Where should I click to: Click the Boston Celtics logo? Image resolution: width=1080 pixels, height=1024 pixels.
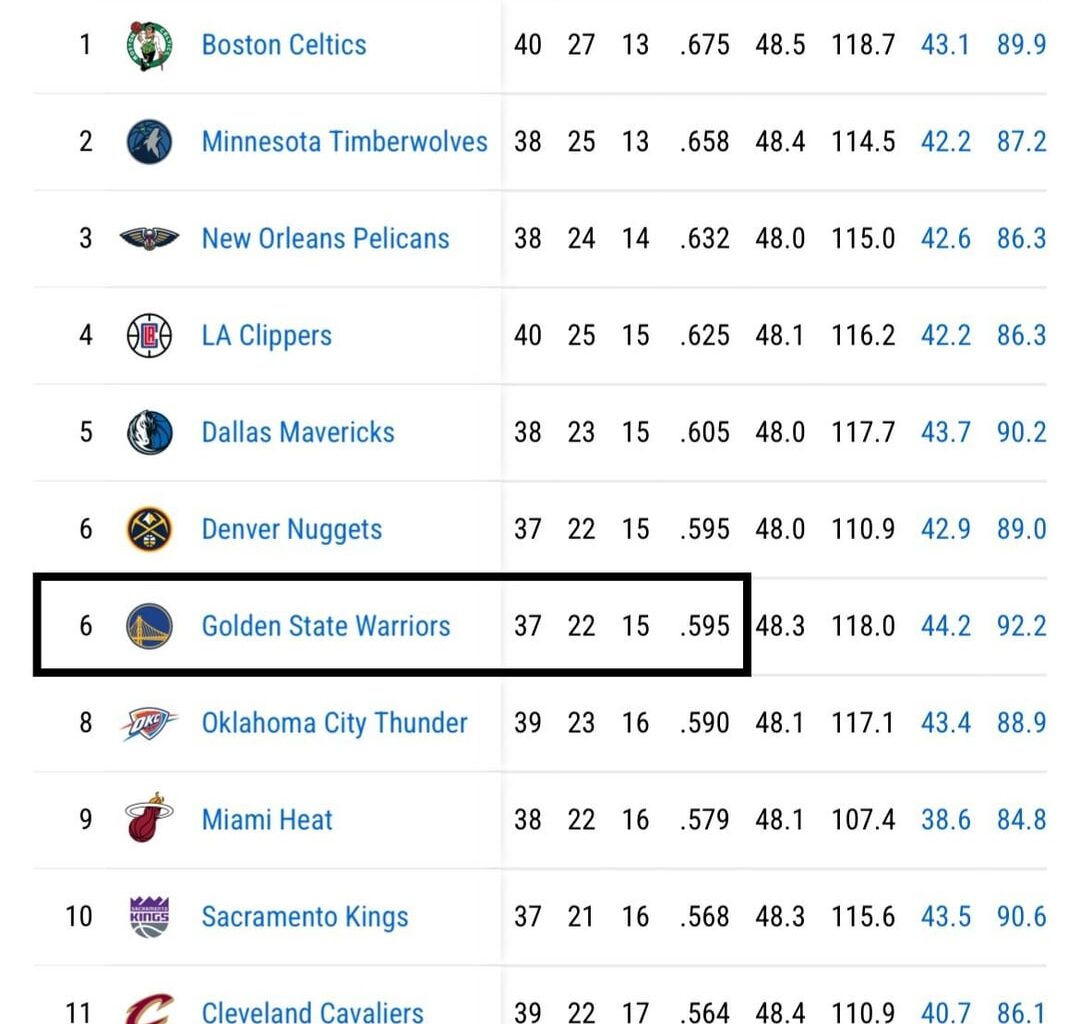point(148,44)
